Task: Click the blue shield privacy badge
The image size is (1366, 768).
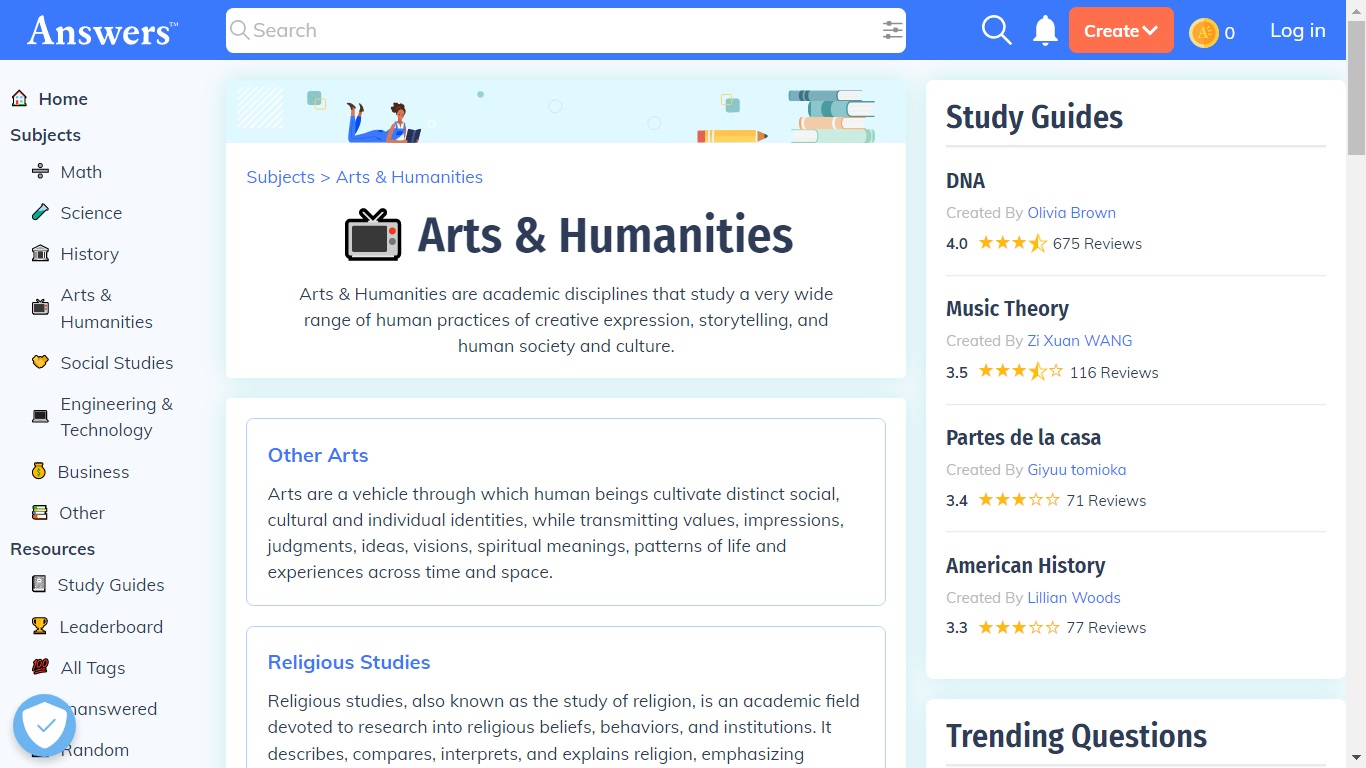Action: point(44,725)
